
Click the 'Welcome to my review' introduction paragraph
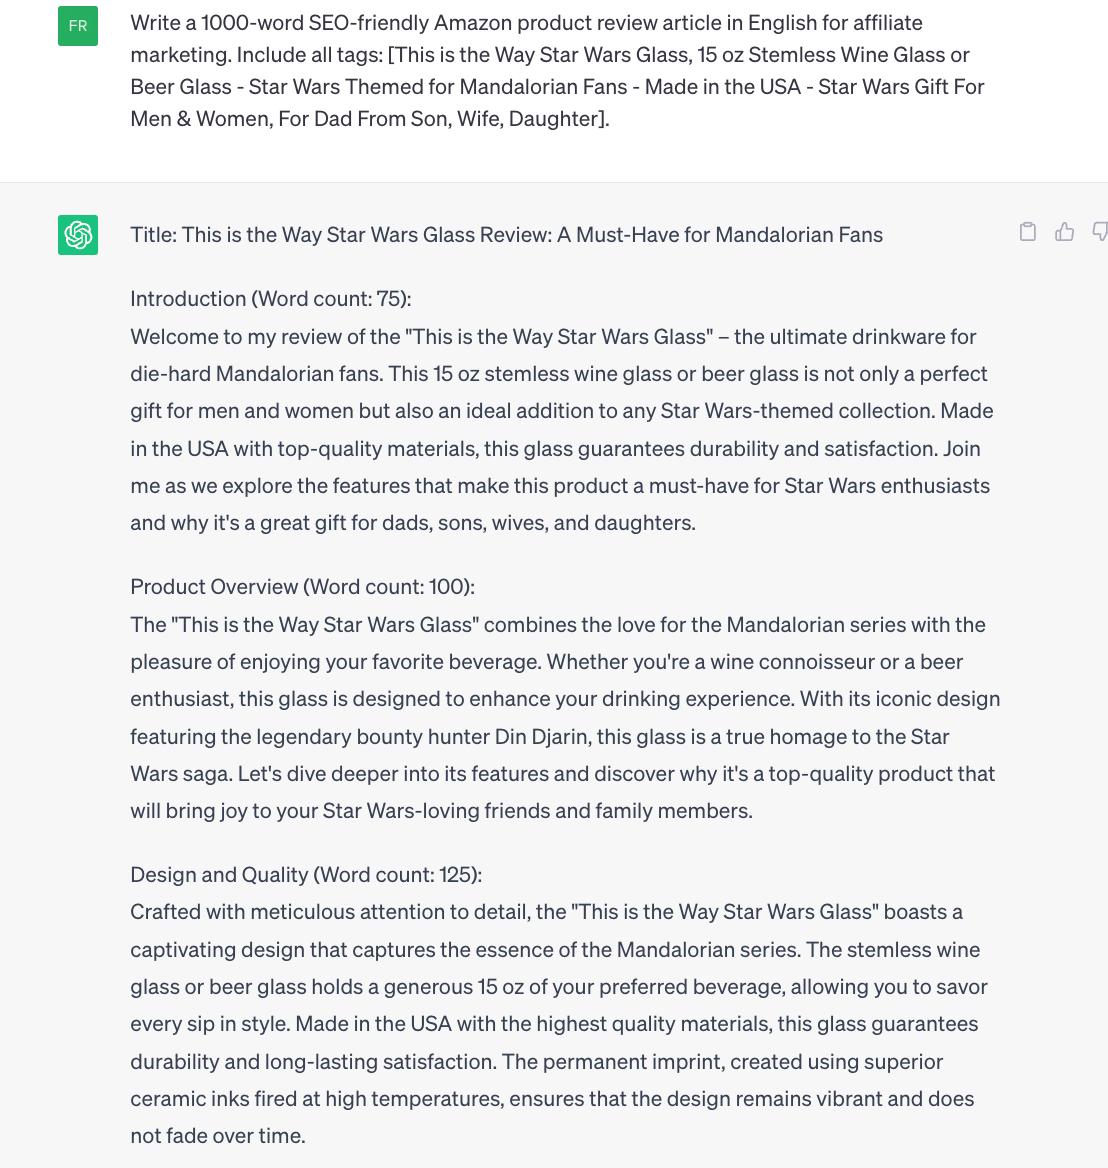tap(562, 430)
